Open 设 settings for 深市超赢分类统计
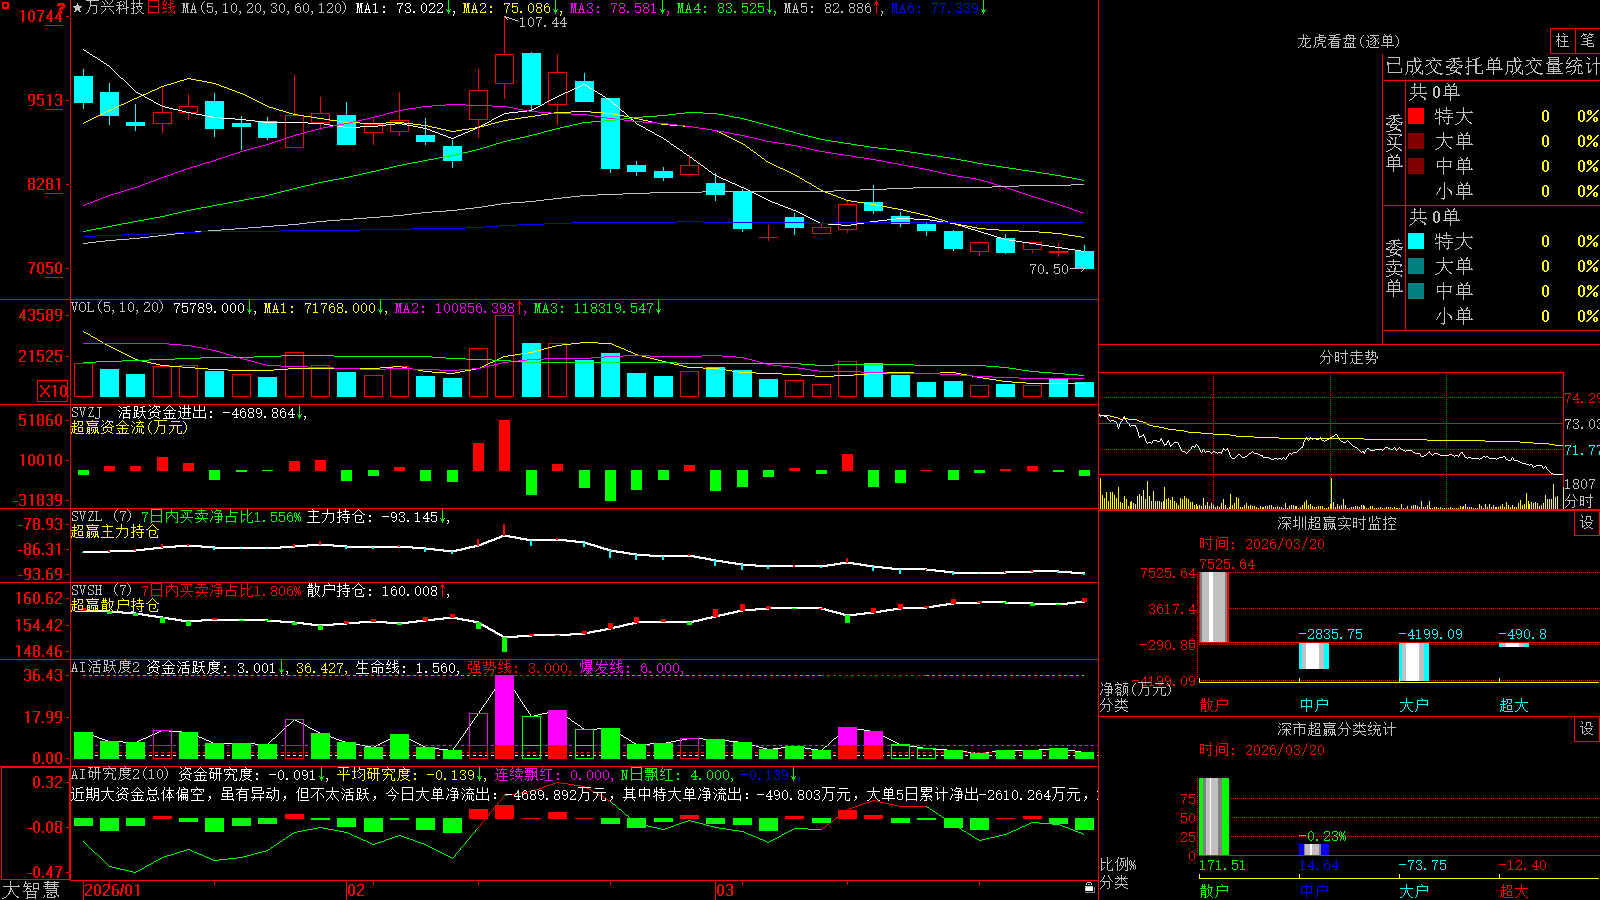This screenshot has width=1600, height=900. tap(1587, 729)
